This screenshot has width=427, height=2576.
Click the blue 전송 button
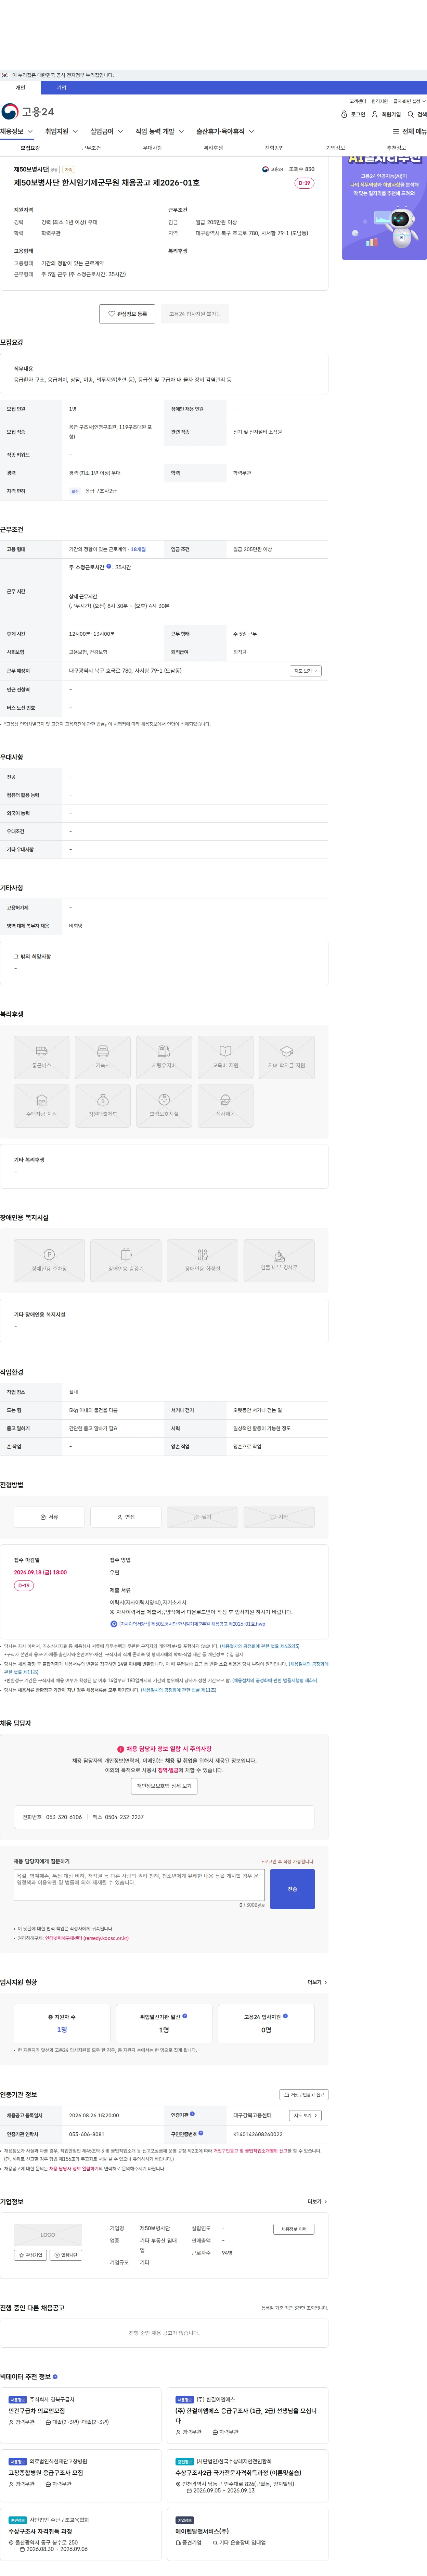(292, 1889)
